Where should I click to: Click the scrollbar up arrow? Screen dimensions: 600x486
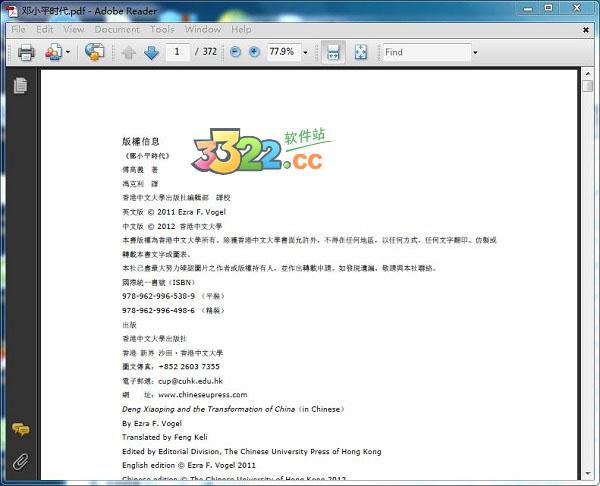point(587,73)
